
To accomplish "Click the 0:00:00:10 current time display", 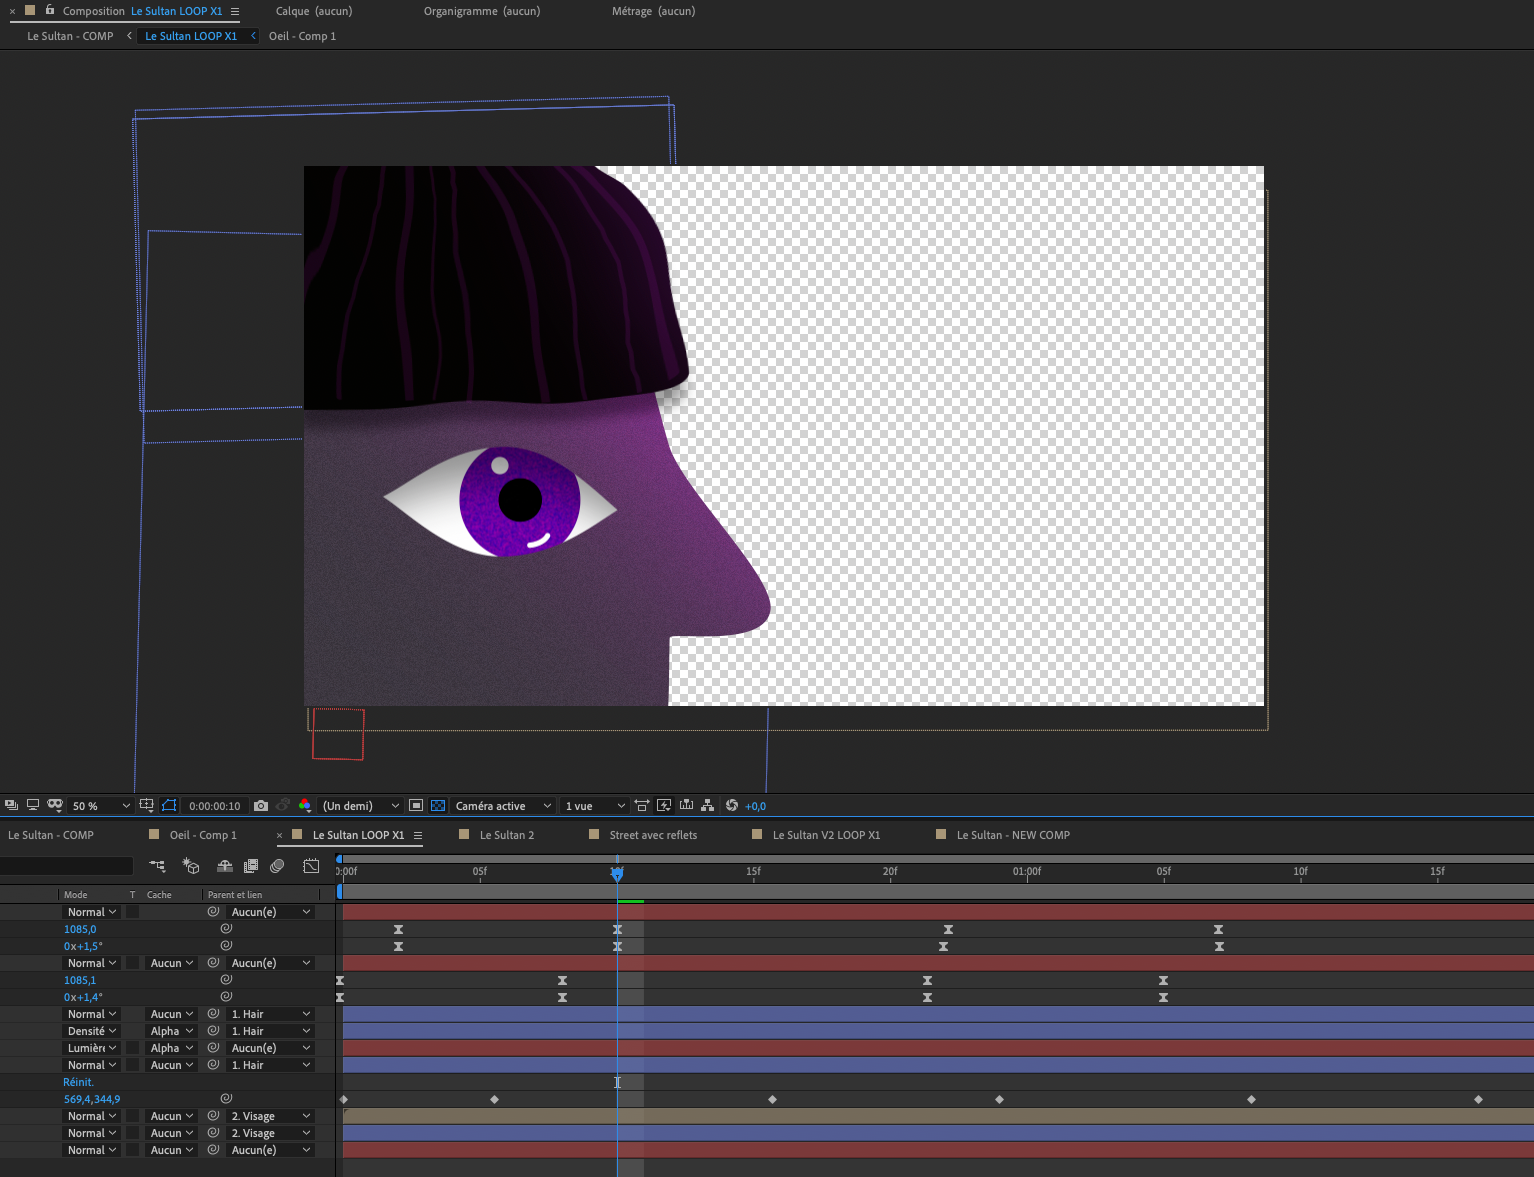I will coord(215,806).
